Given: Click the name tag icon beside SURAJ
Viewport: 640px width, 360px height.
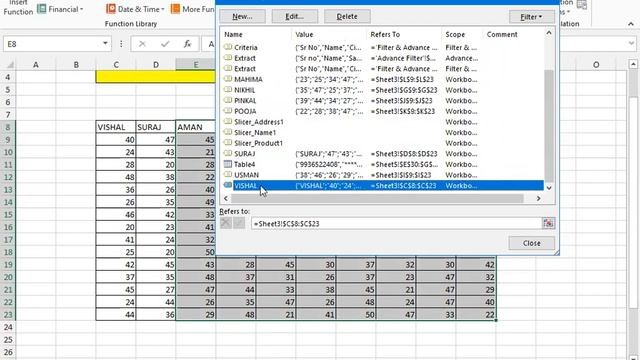Looking at the screenshot, I should click(228, 153).
